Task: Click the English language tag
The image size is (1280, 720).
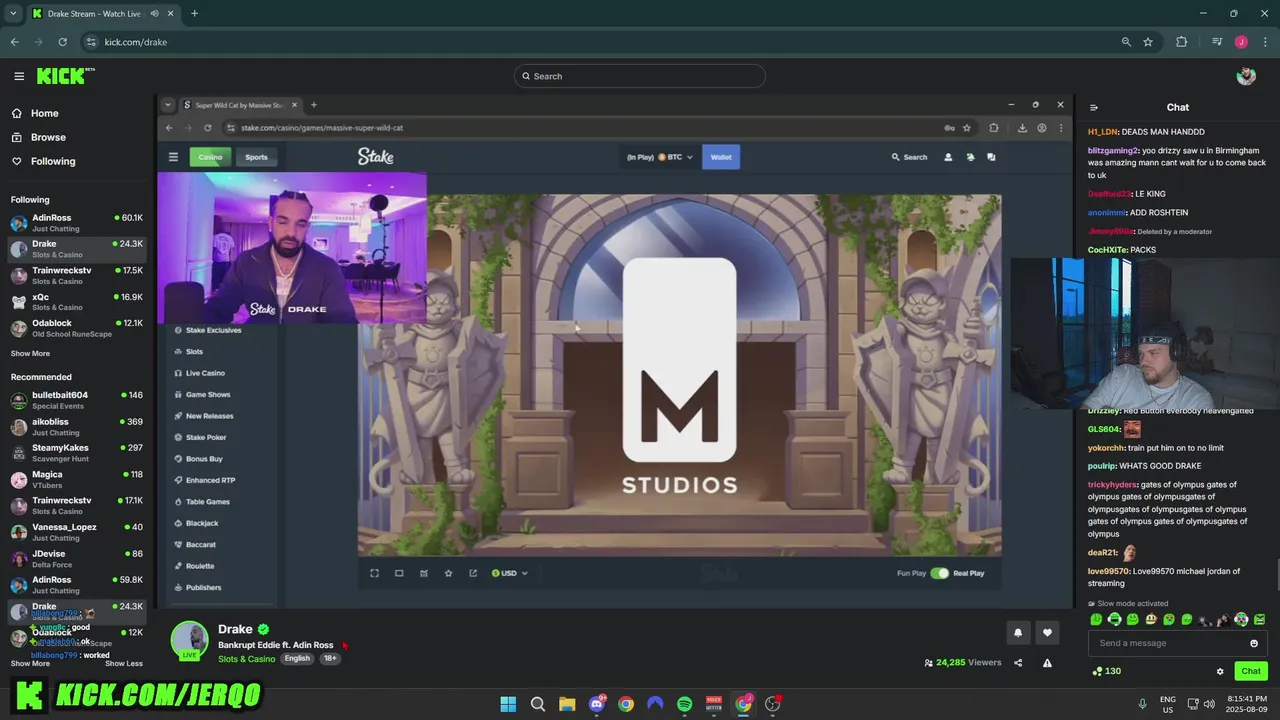Action: point(297,659)
